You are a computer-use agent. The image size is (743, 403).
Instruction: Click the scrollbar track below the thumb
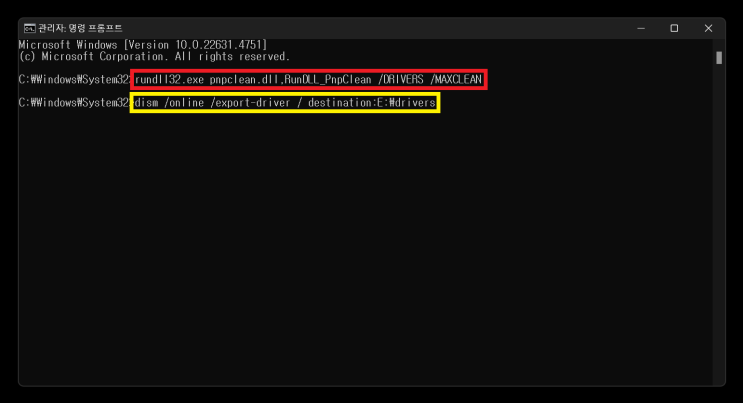(719, 223)
